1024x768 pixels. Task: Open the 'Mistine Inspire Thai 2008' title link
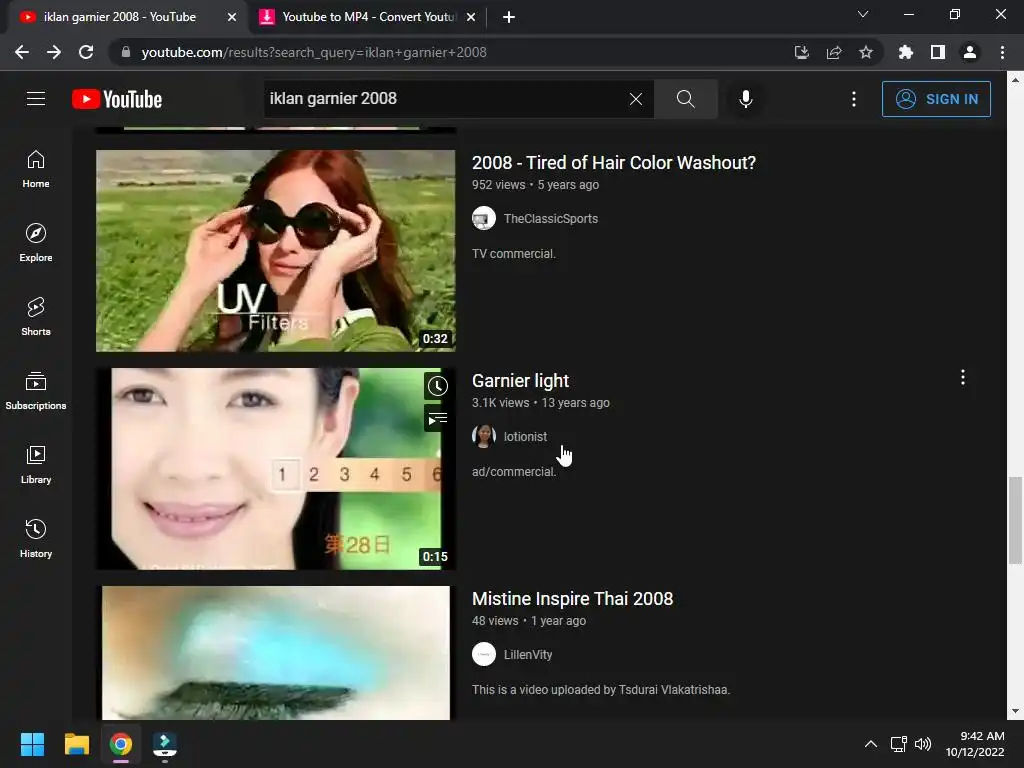572,599
